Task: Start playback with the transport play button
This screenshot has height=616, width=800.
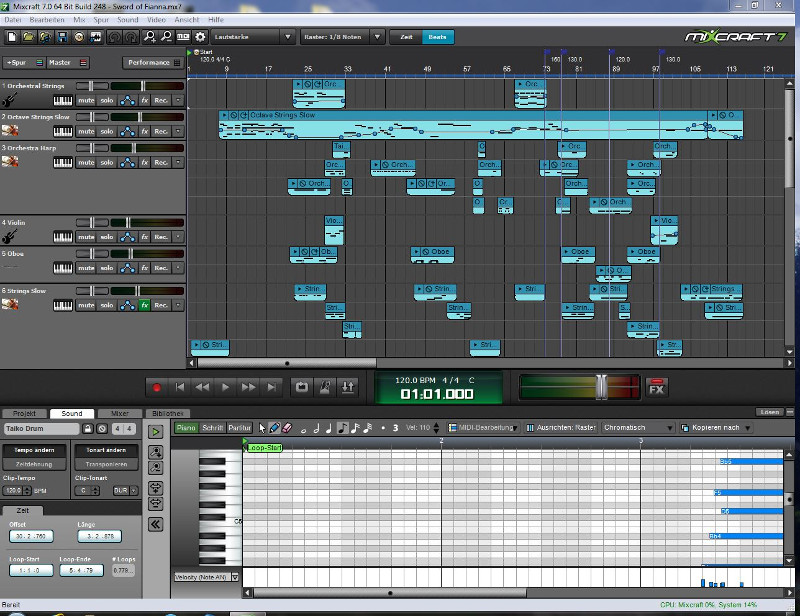Action: (225, 387)
